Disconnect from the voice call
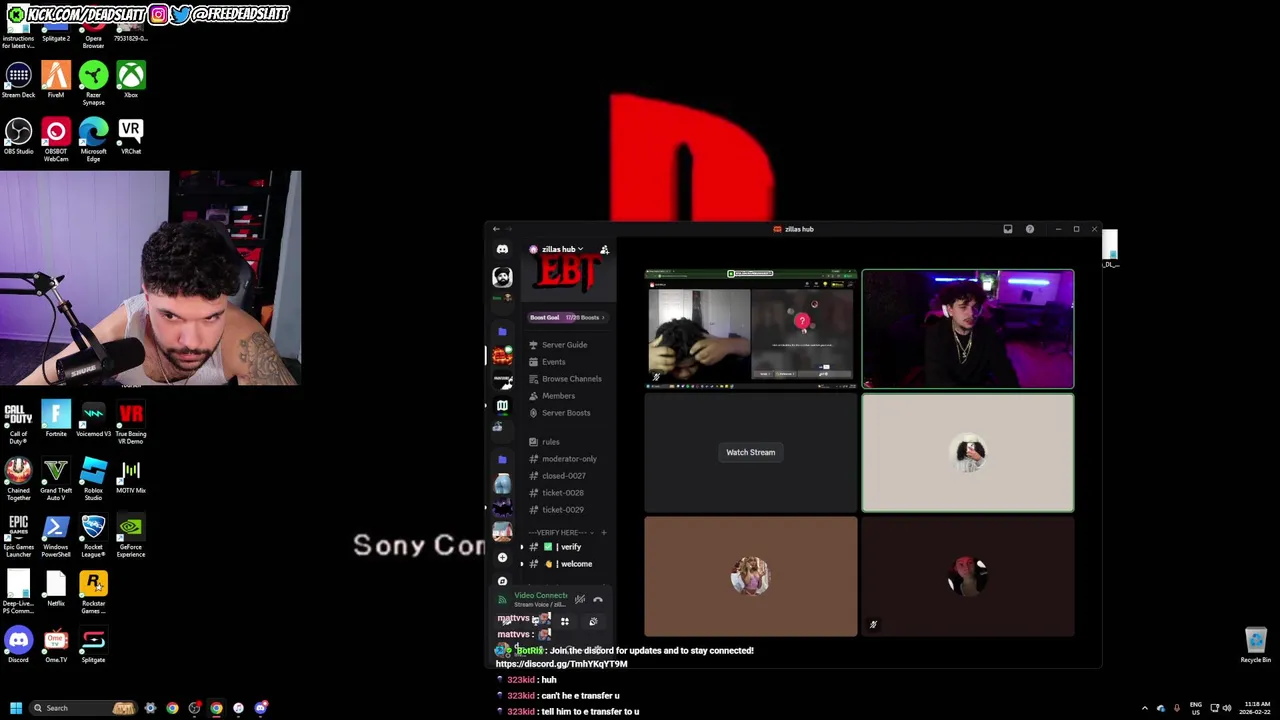This screenshot has width=1280, height=720. point(598,600)
